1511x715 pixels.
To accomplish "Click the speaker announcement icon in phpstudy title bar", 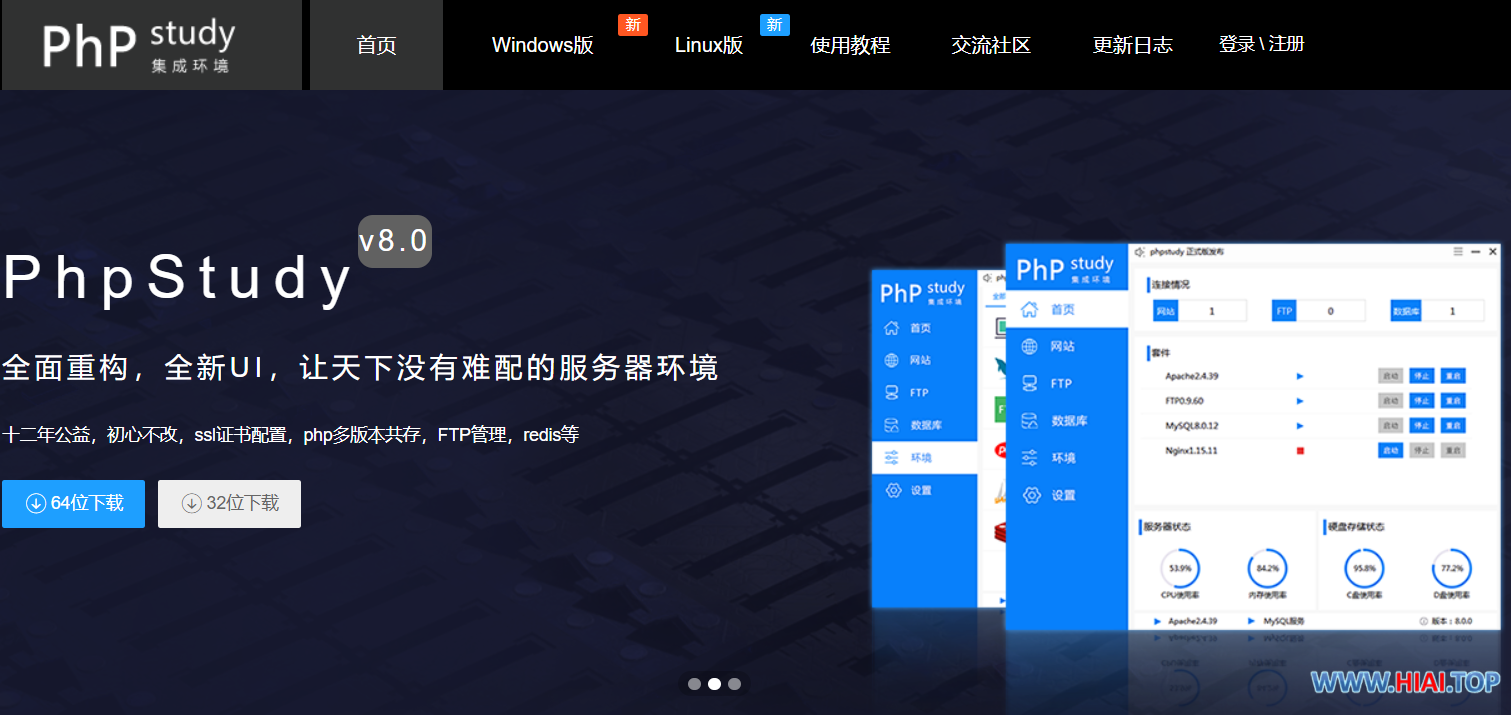I will coord(1140,252).
